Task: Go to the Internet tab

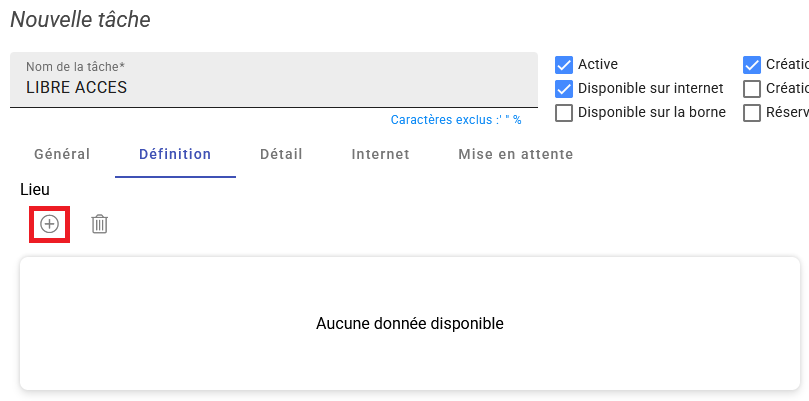Action: pyautogui.click(x=380, y=154)
